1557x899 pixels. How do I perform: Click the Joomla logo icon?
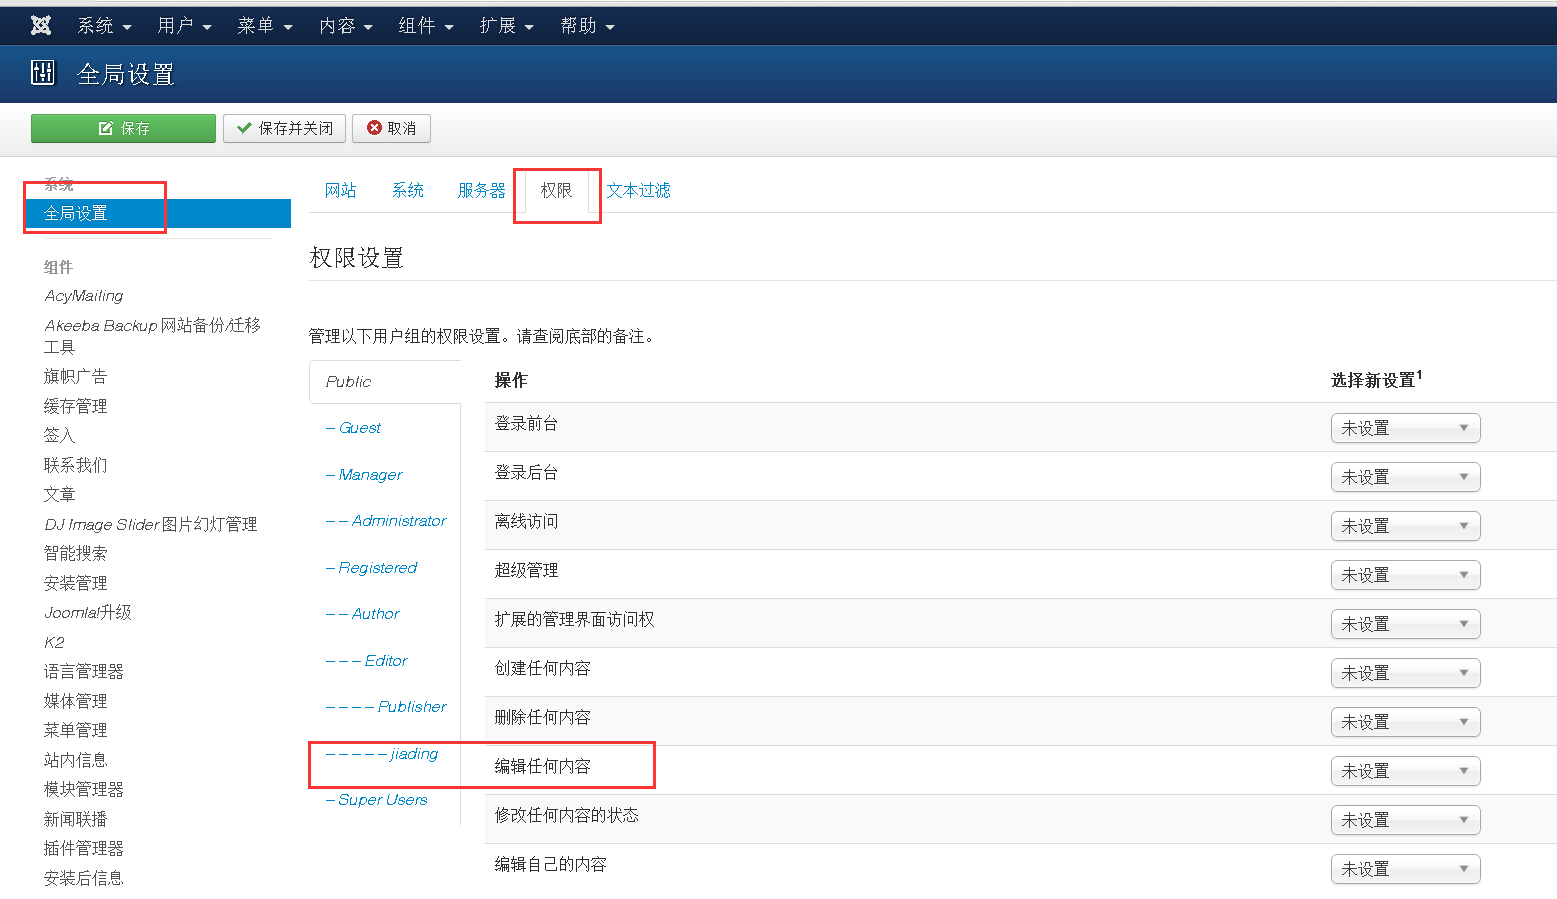[x=41, y=25]
